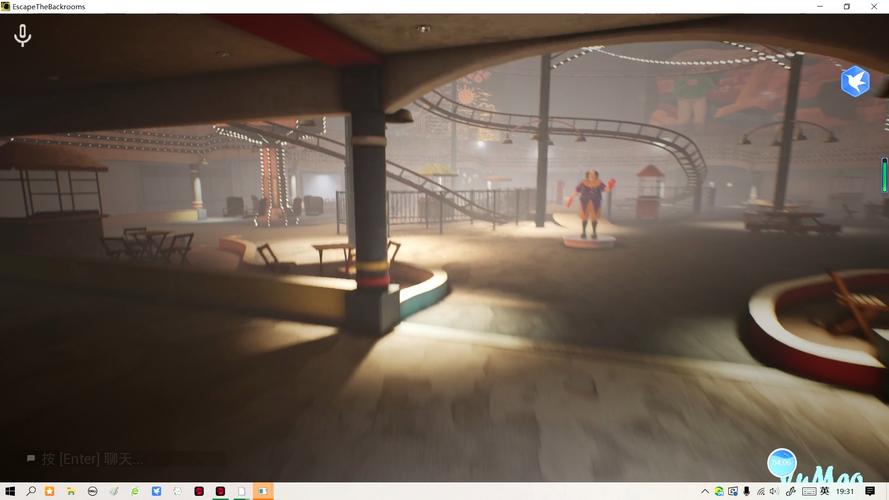Switch input language 英 indicator
Viewport: 889px width, 500px height.
[824, 491]
